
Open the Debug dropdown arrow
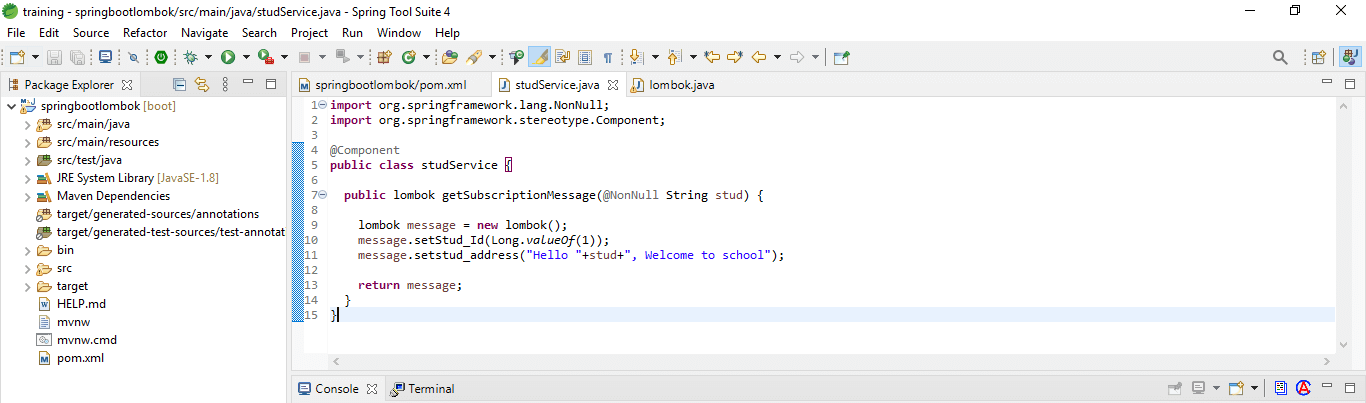pyautogui.click(x=208, y=57)
